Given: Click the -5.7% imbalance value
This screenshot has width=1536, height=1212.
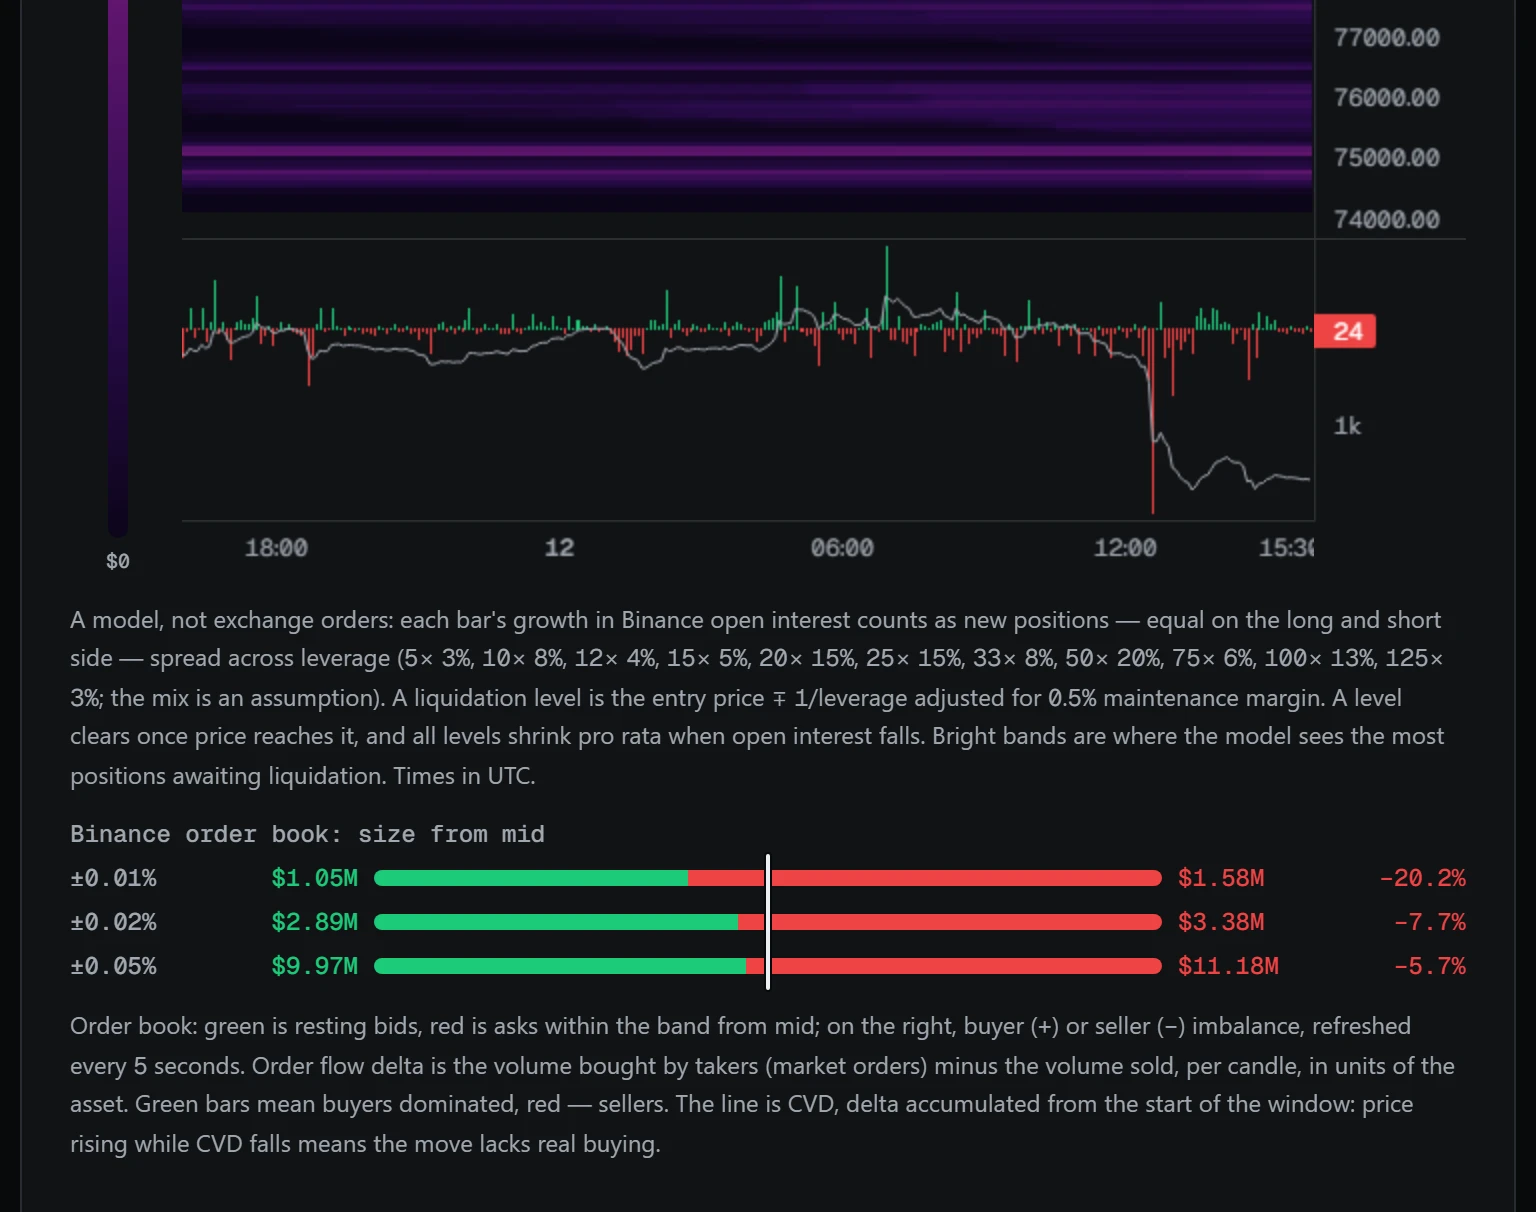Looking at the screenshot, I should [x=1429, y=966].
